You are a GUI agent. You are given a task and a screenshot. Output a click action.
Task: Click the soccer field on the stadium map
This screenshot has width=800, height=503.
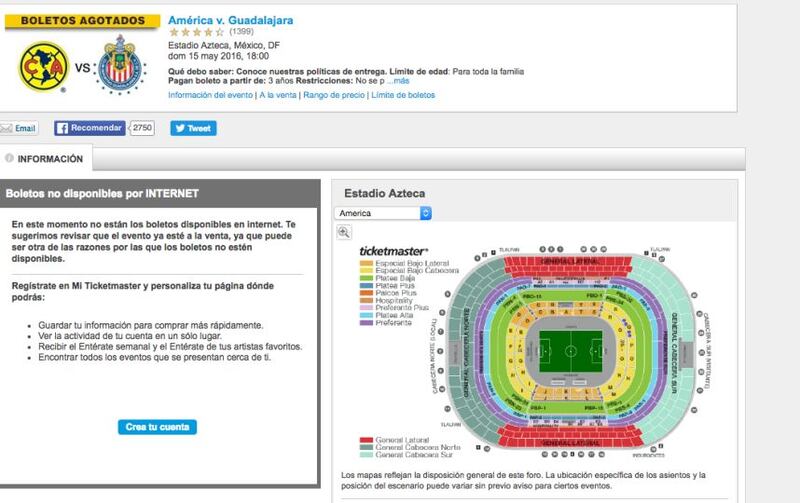(x=570, y=351)
